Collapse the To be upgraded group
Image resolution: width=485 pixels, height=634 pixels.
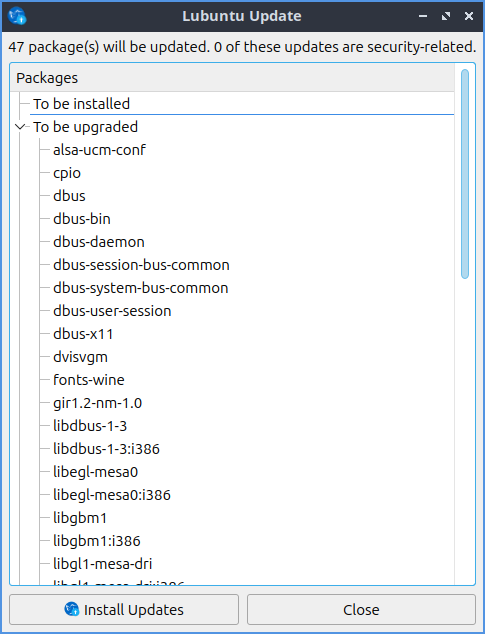coord(19,127)
